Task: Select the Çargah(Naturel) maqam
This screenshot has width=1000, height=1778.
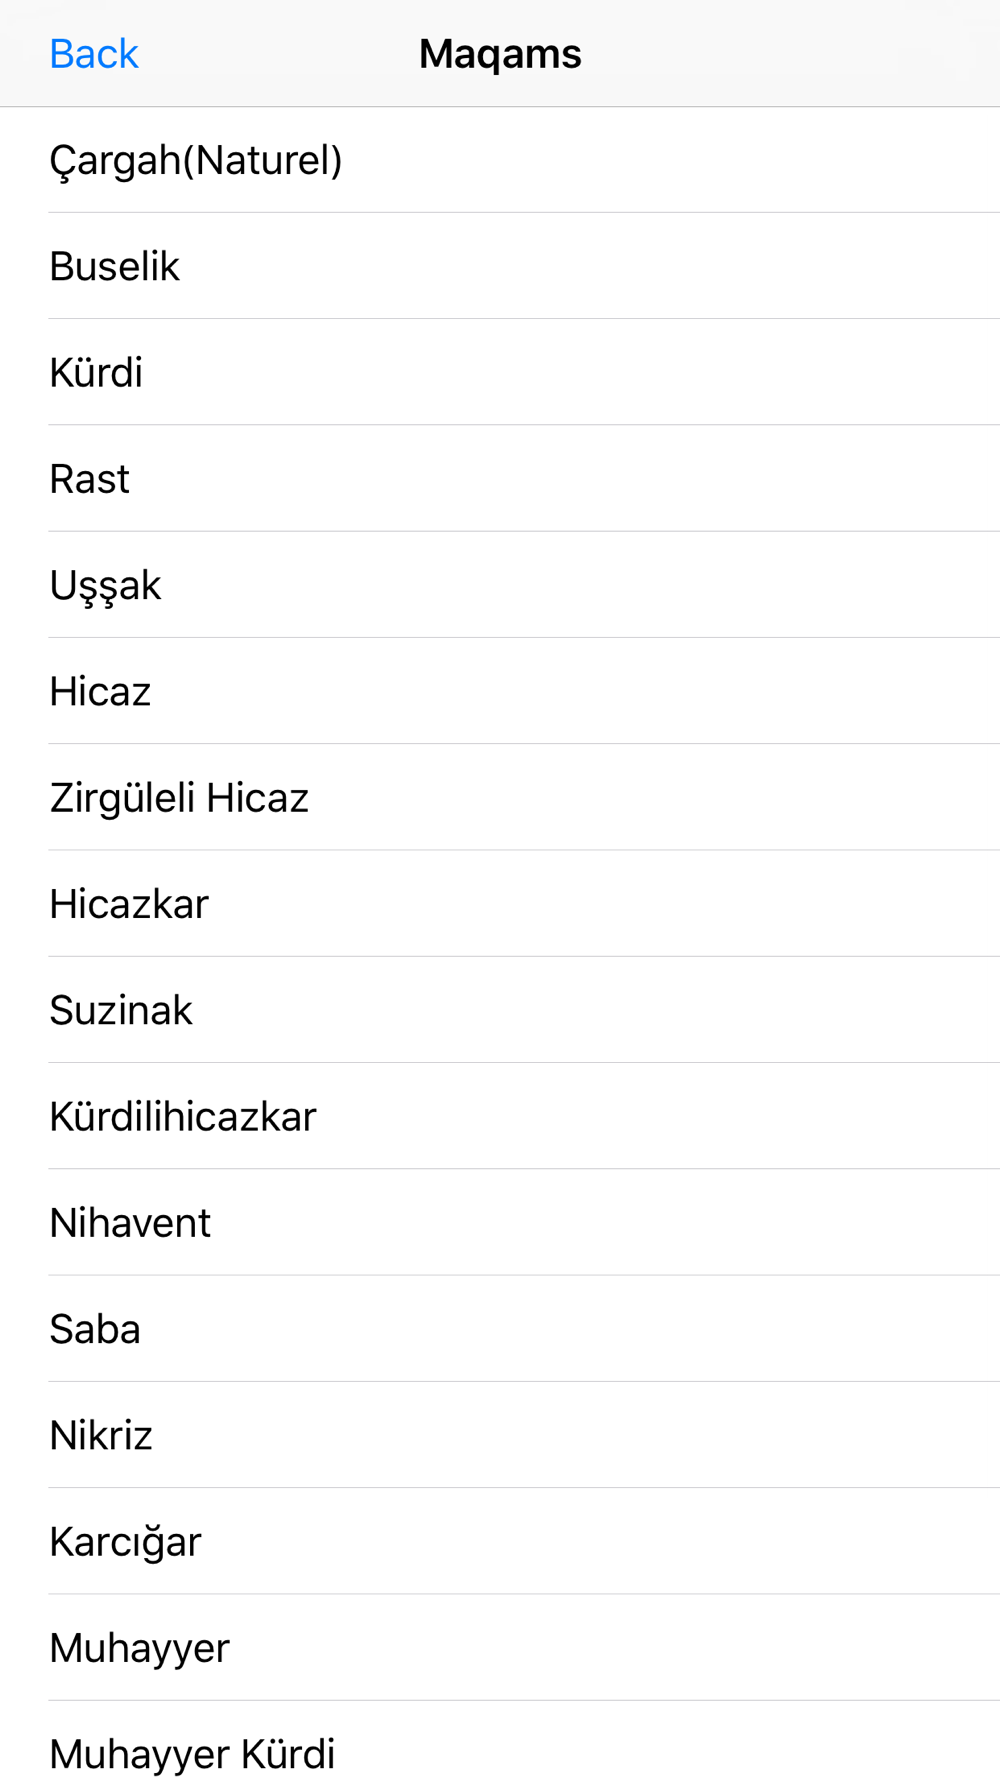Action: [x=500, y=160]
